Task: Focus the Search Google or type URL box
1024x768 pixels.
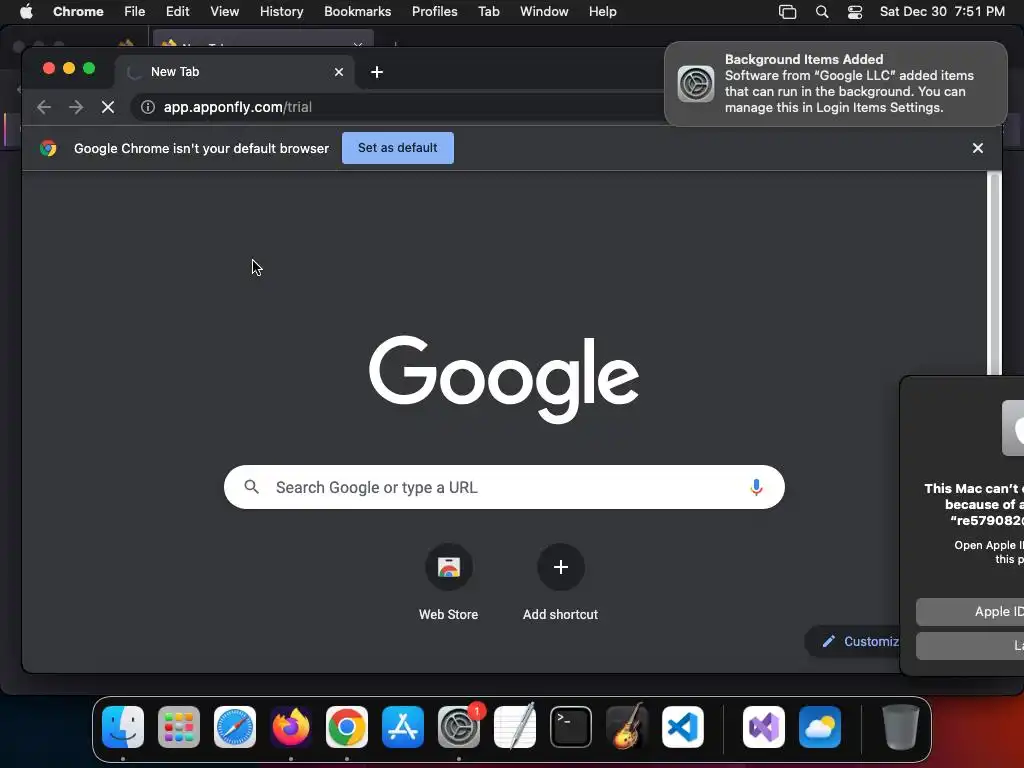Action: coord(504,487)
